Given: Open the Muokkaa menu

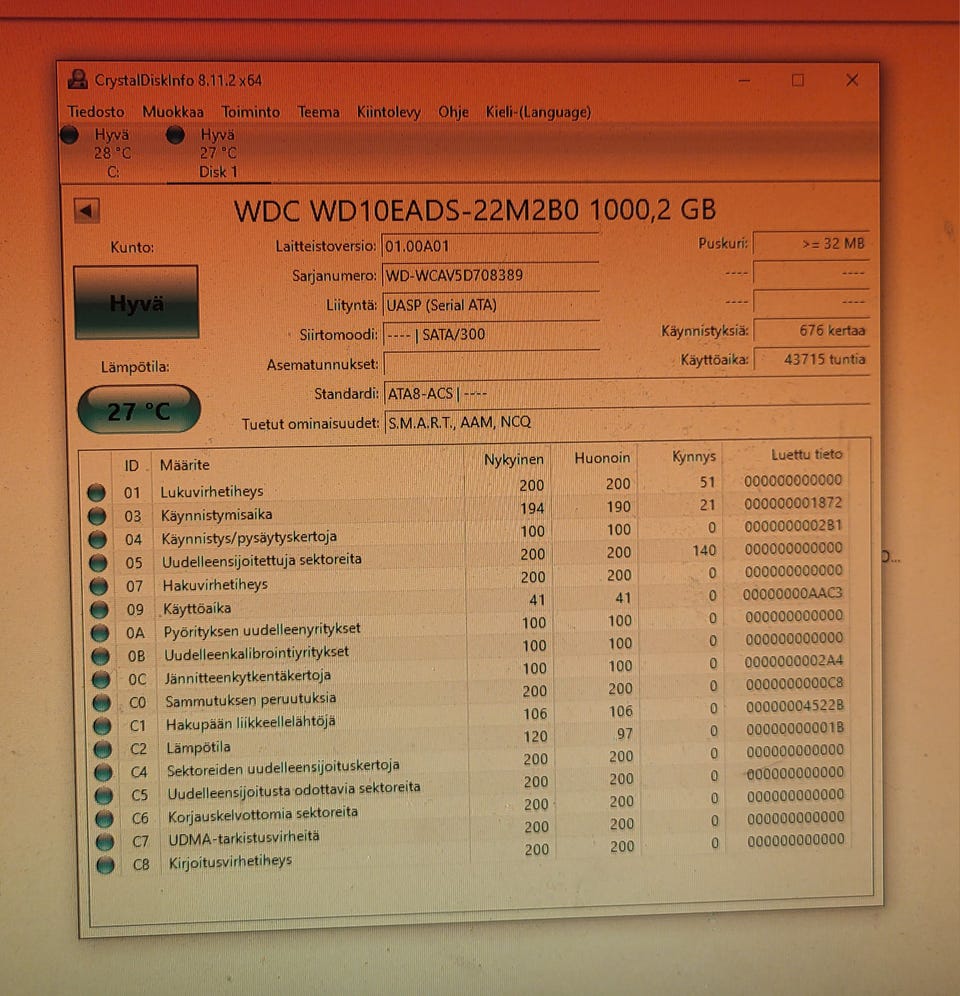Looking at the screenshot, I should coord(173,112).
